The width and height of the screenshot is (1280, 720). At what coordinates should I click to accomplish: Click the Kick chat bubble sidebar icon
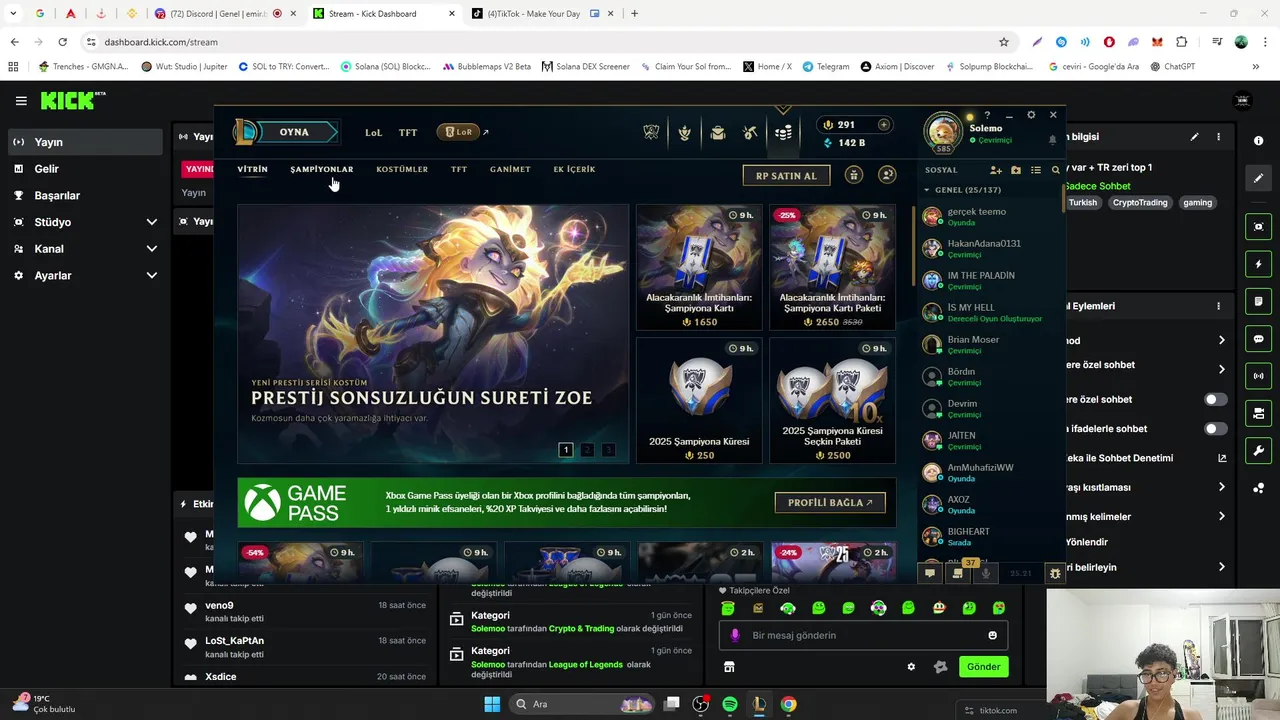click(x=1259, y=339)
